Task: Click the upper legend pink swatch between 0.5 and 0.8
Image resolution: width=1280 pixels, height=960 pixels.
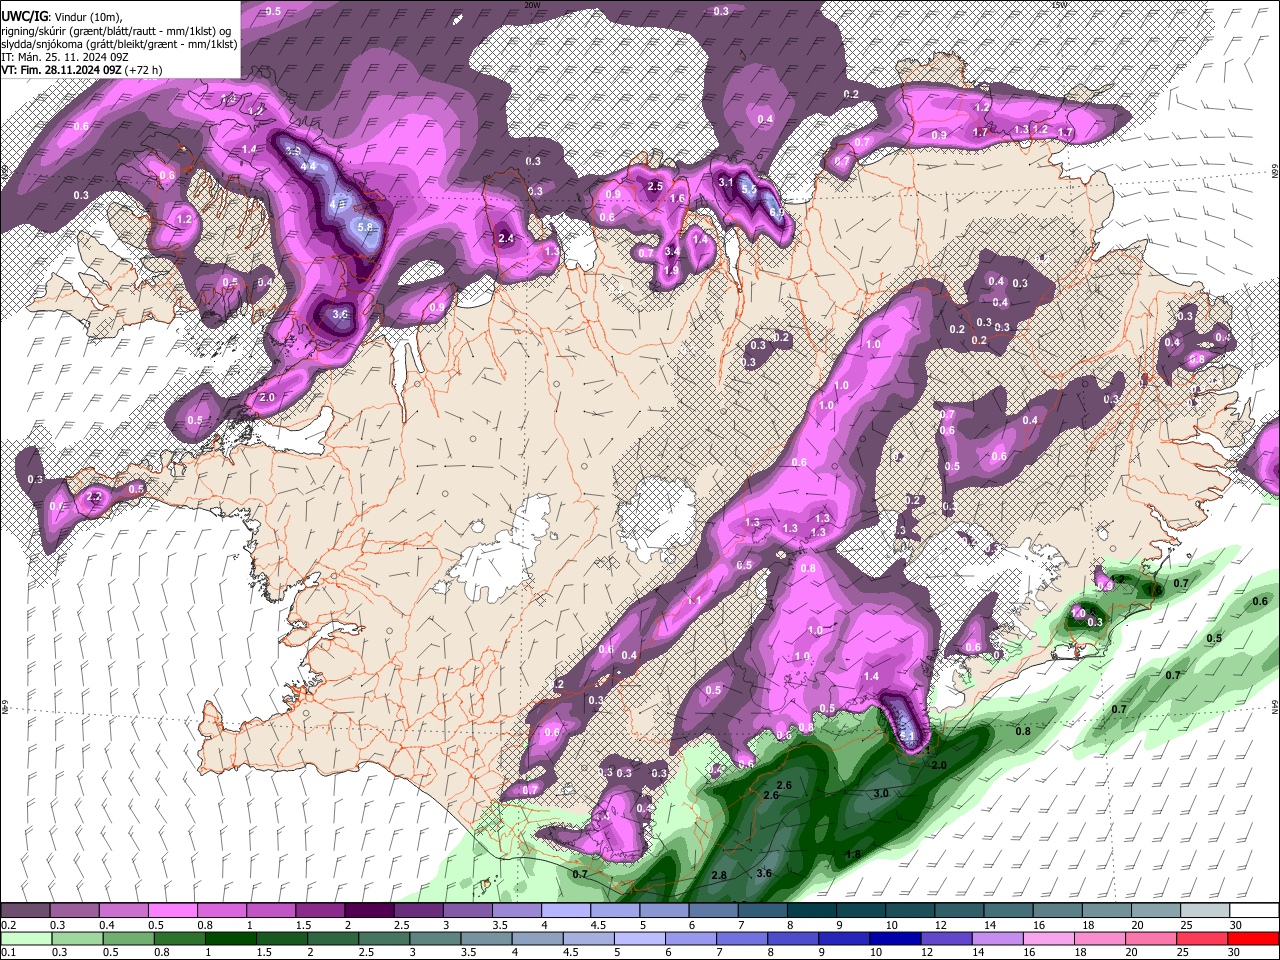Action: [x=173, y=911]
